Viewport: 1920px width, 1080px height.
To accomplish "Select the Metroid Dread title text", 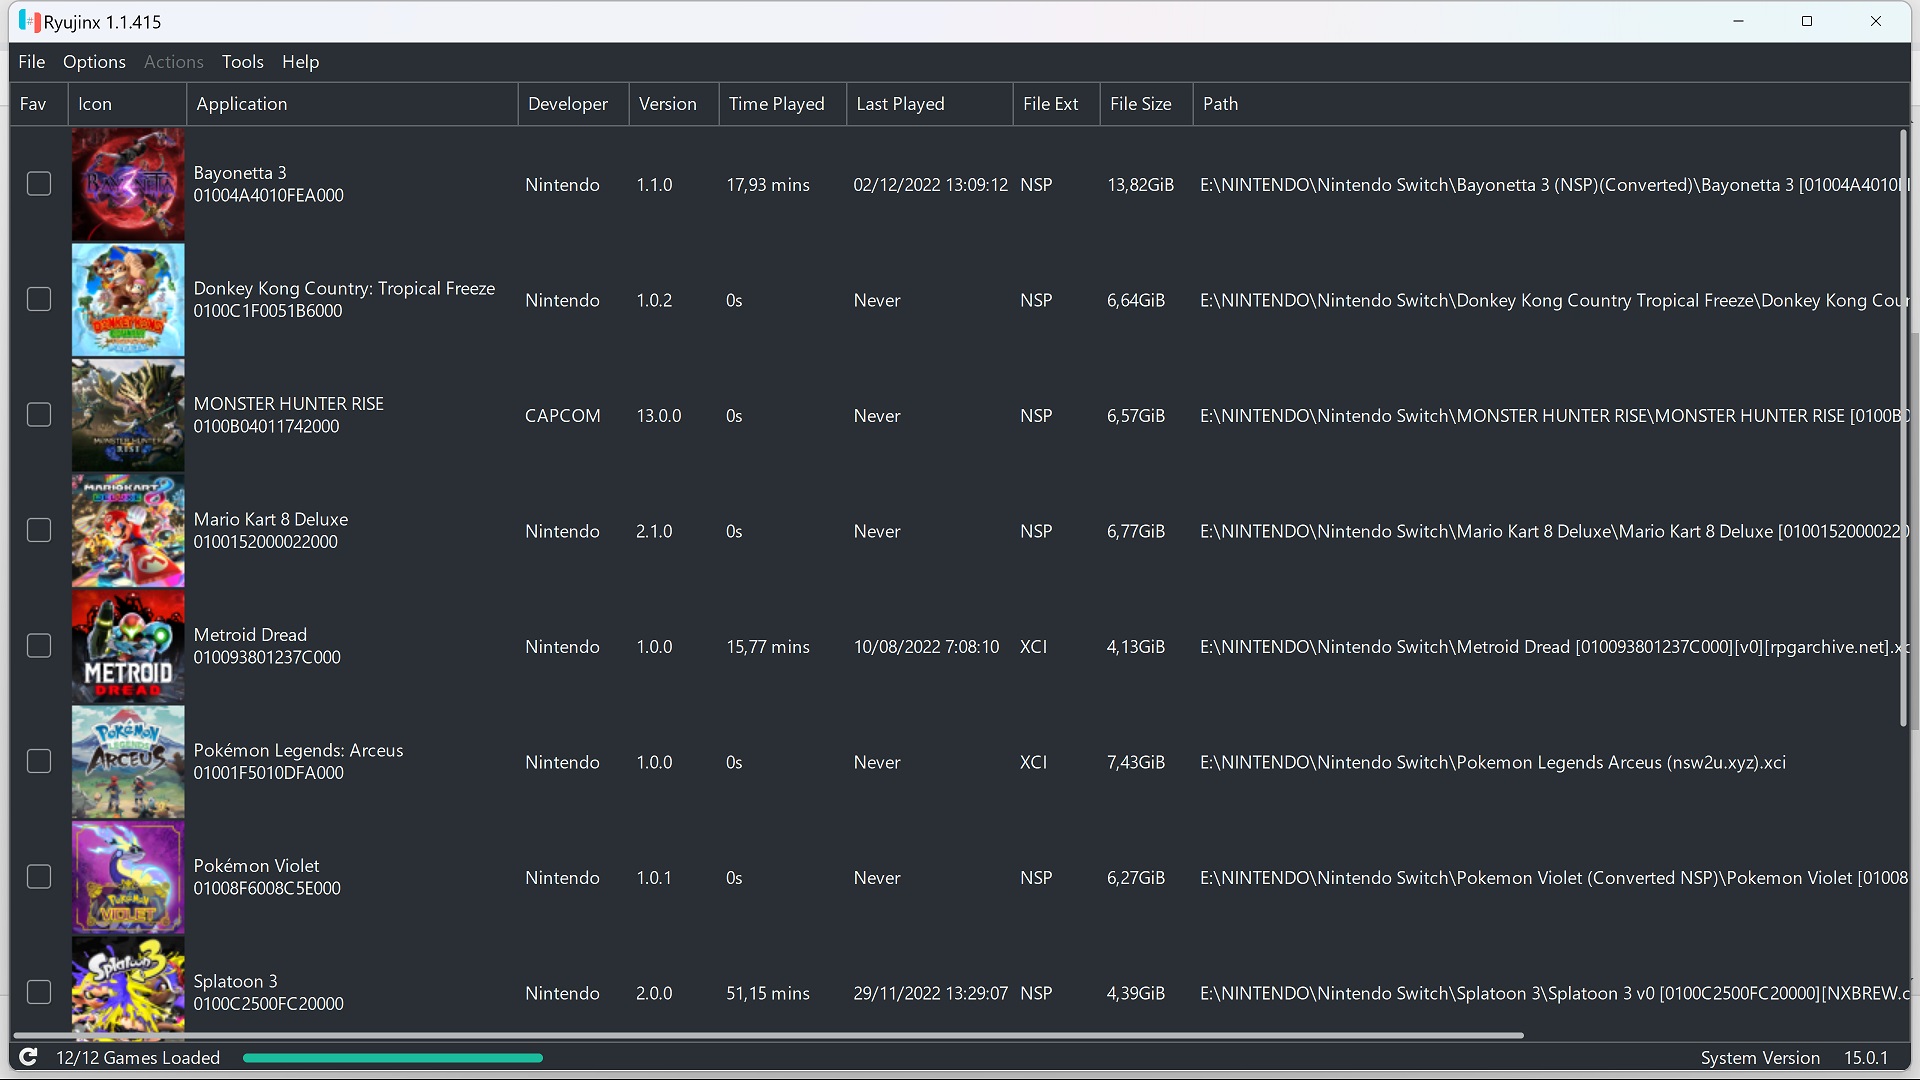I will click(250, 635).
